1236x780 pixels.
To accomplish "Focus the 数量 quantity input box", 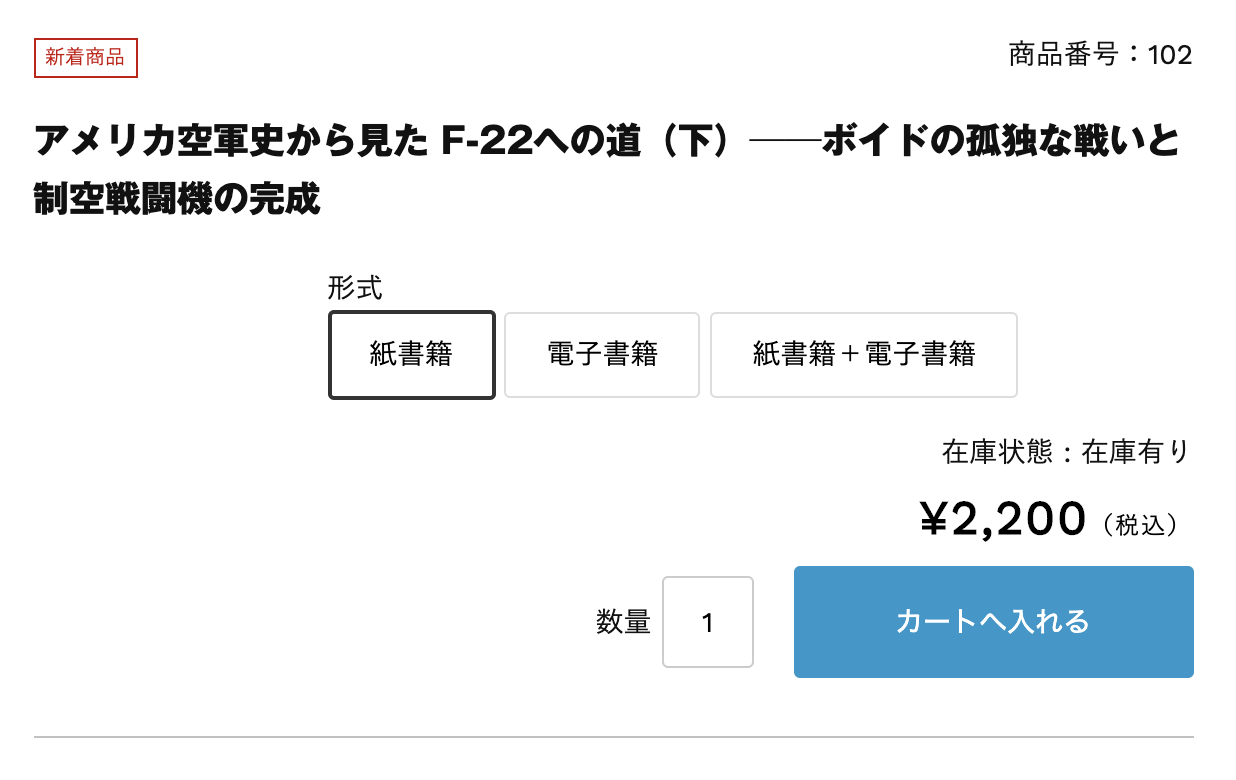I will pyautogui.click(x=708, y=622).
